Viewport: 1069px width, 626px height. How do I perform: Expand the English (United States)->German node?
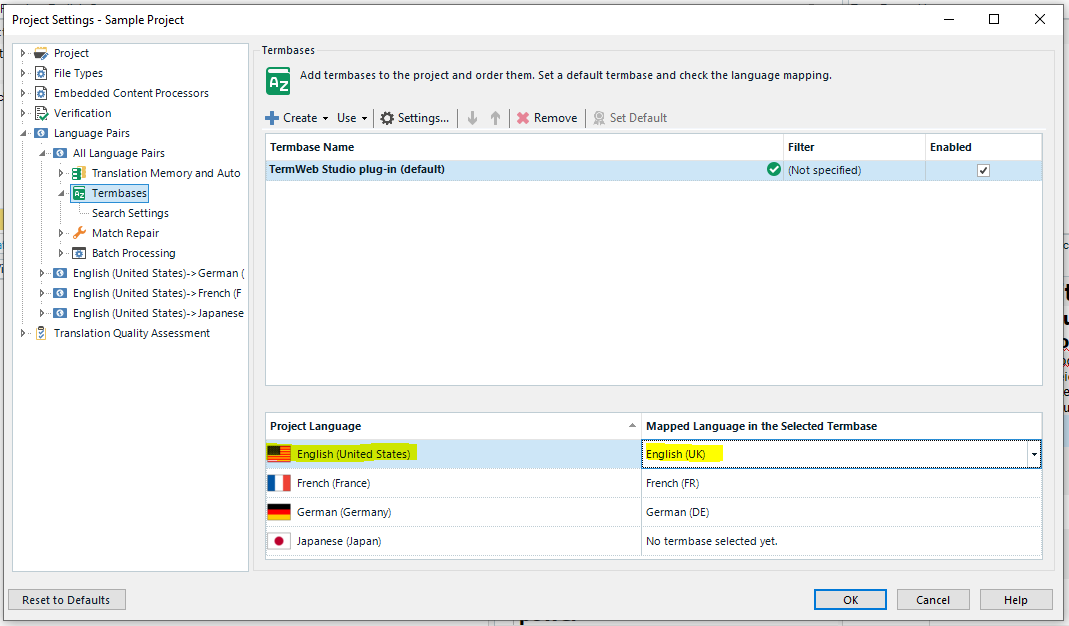coord(41,272)
